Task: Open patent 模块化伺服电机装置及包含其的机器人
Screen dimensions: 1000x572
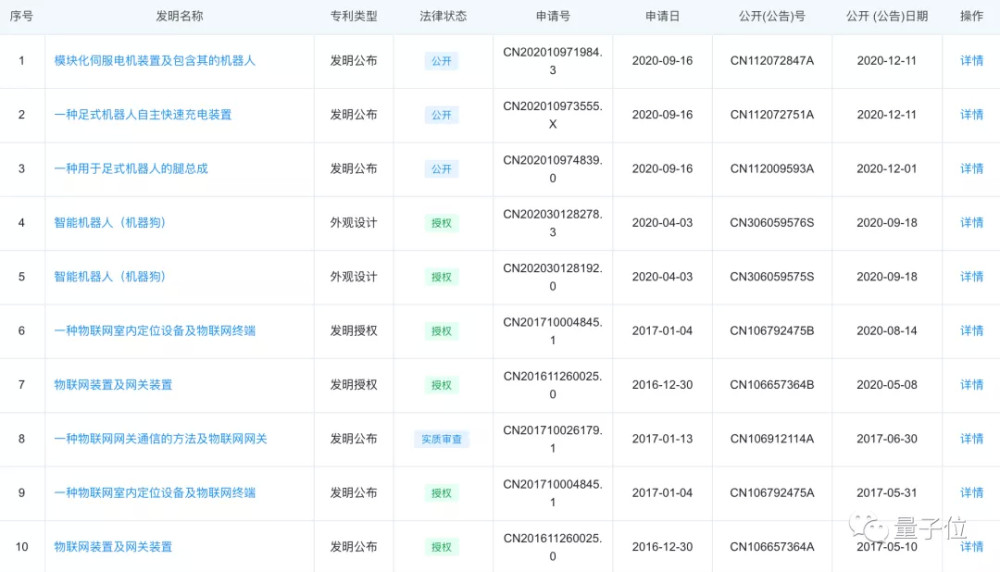Action: click(x=154, y=61)
